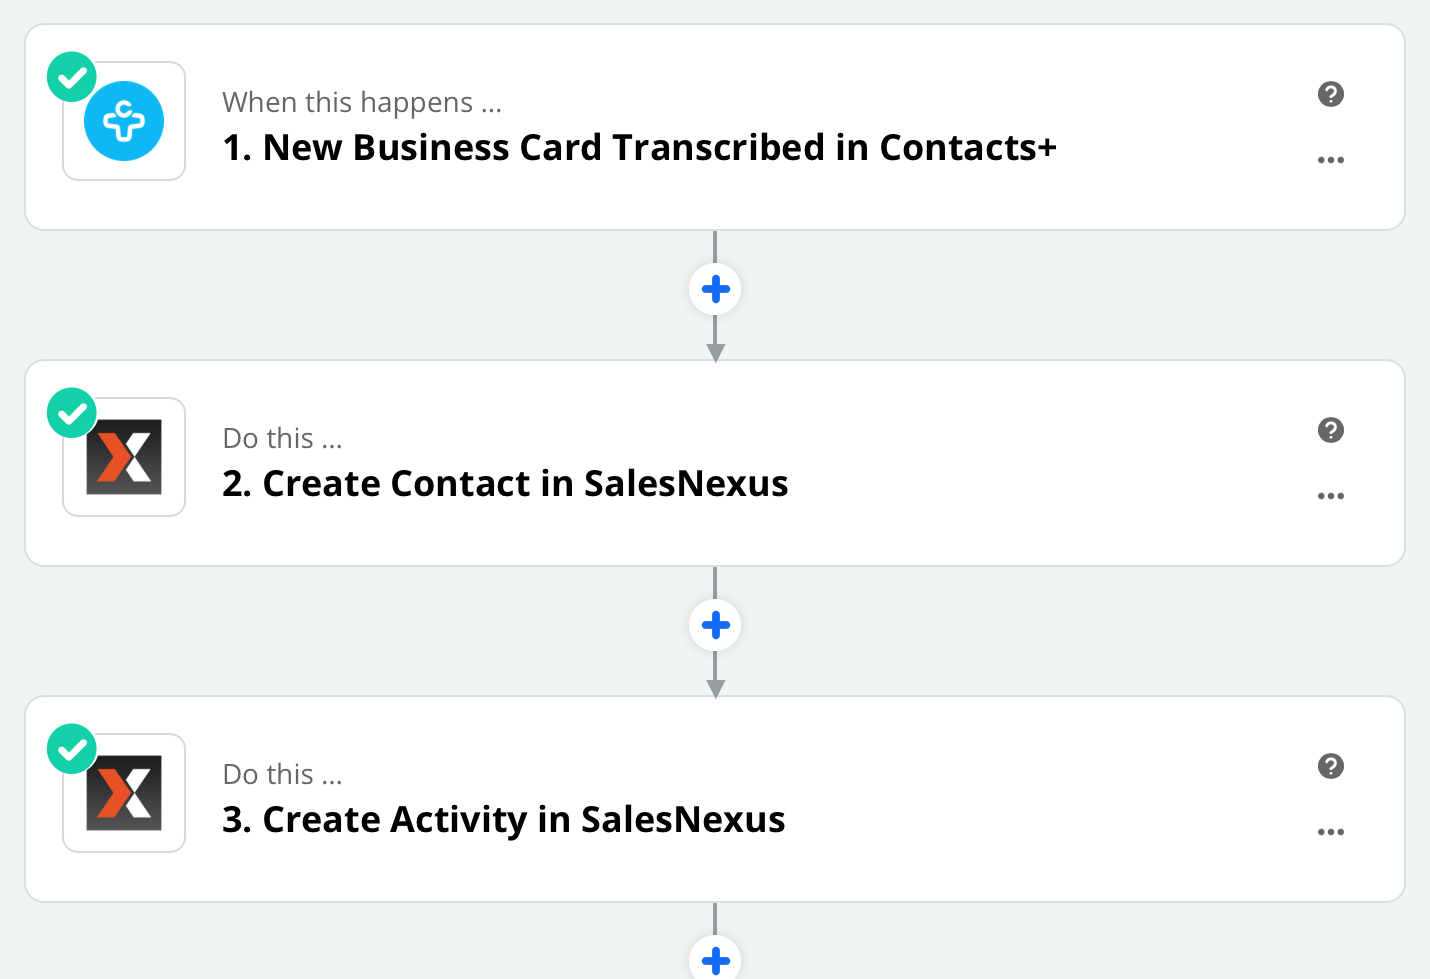Open help for the Contacts+ trigger step
This screenshot has height=979, width=1430.
pos(1331,94)
